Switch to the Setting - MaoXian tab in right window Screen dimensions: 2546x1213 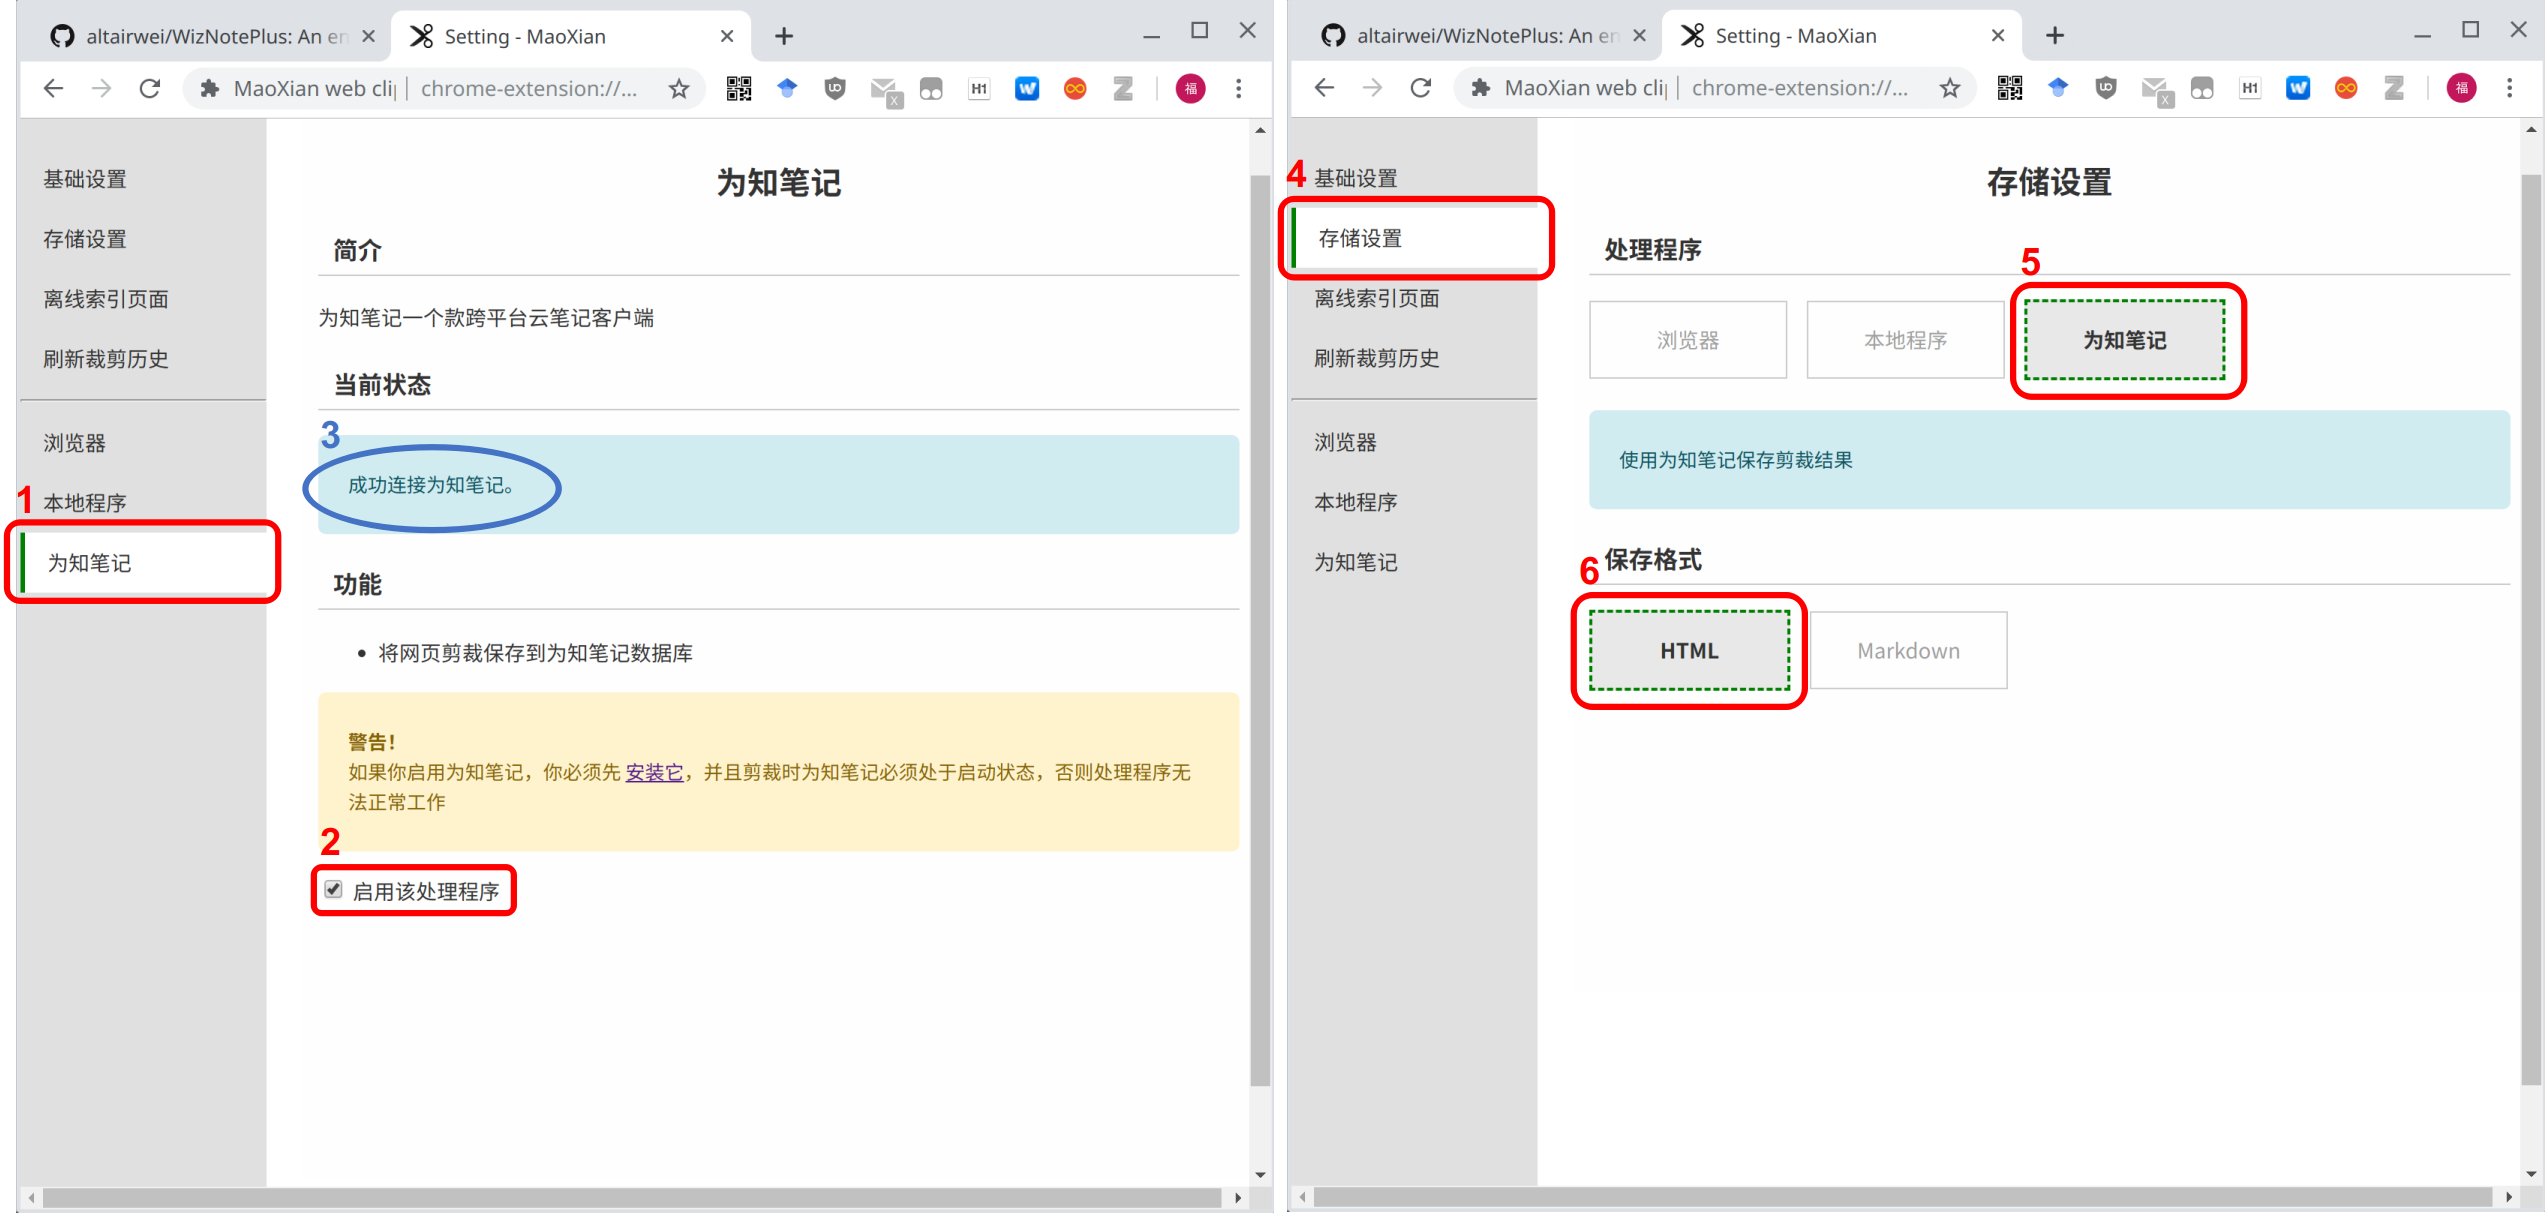1840,35
